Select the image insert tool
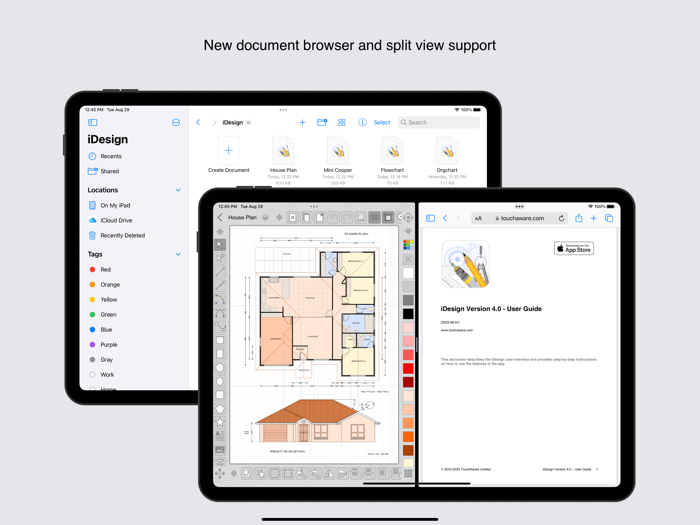The image size is (700, 525). pyautogui.click(x=220, y=449)
